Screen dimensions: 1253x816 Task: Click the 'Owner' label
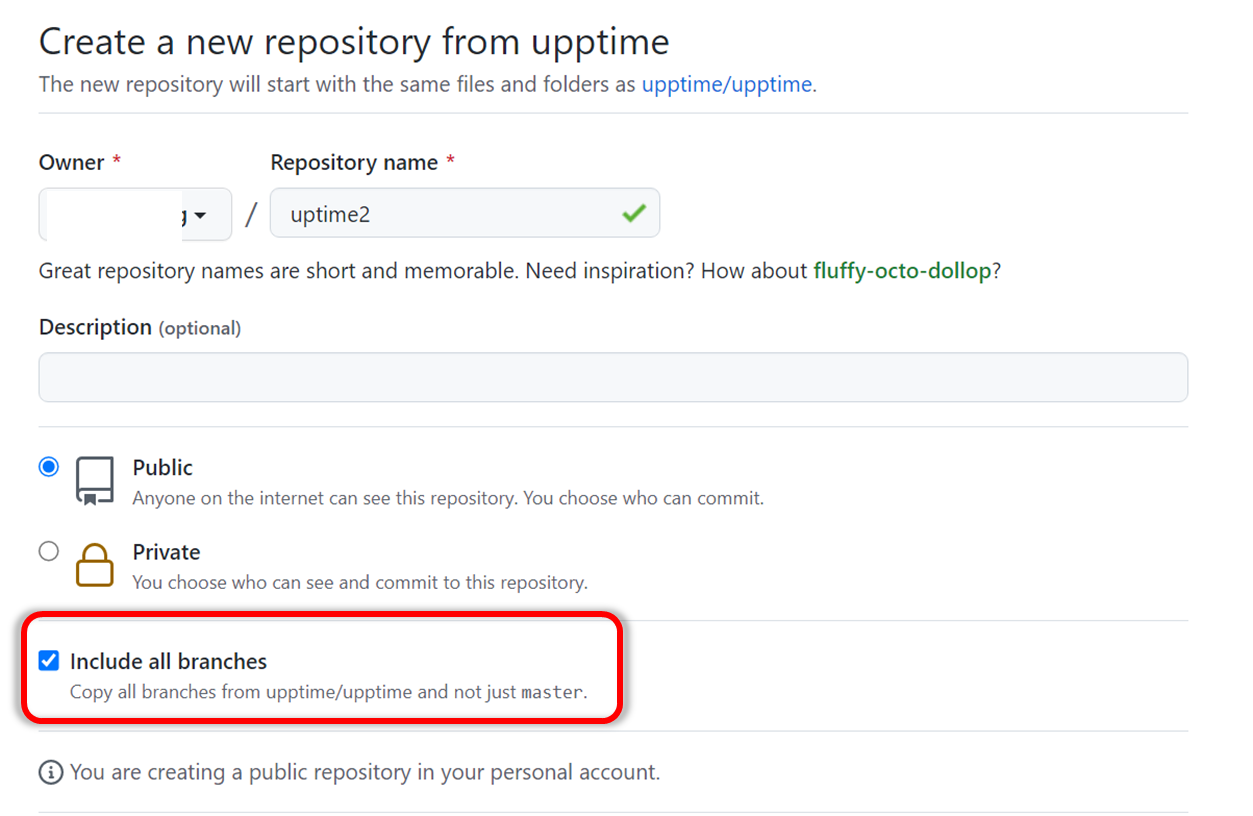click(x=71, y=162)
